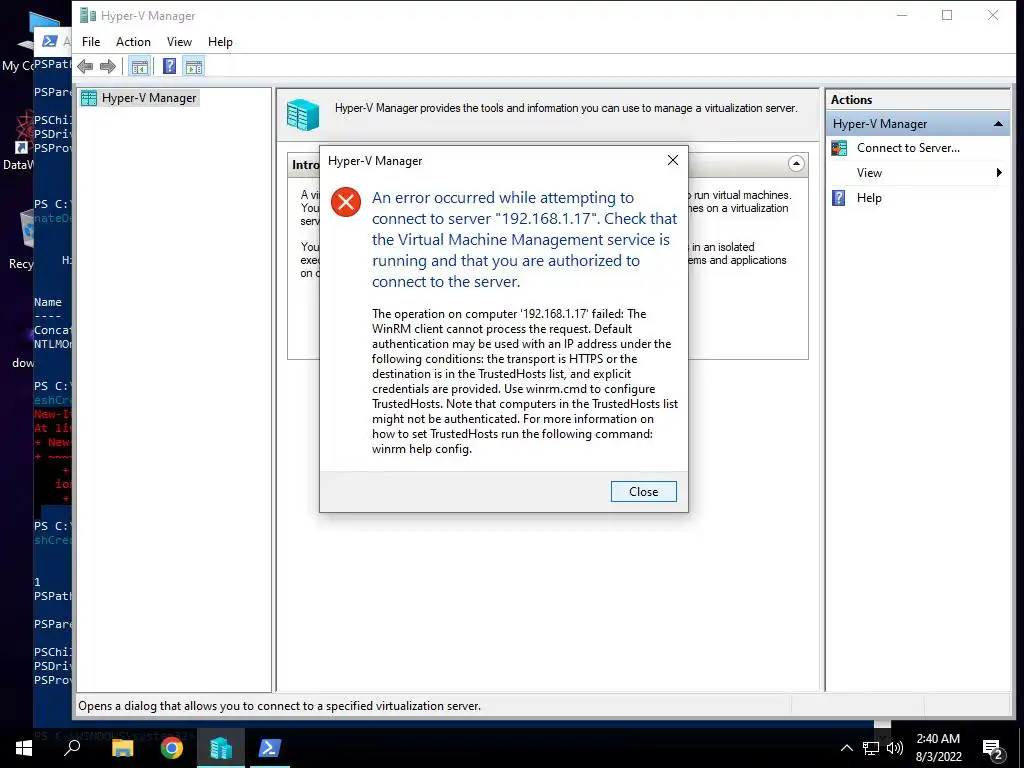
Task: Click the Actions pane header
Action: [918, 100]
